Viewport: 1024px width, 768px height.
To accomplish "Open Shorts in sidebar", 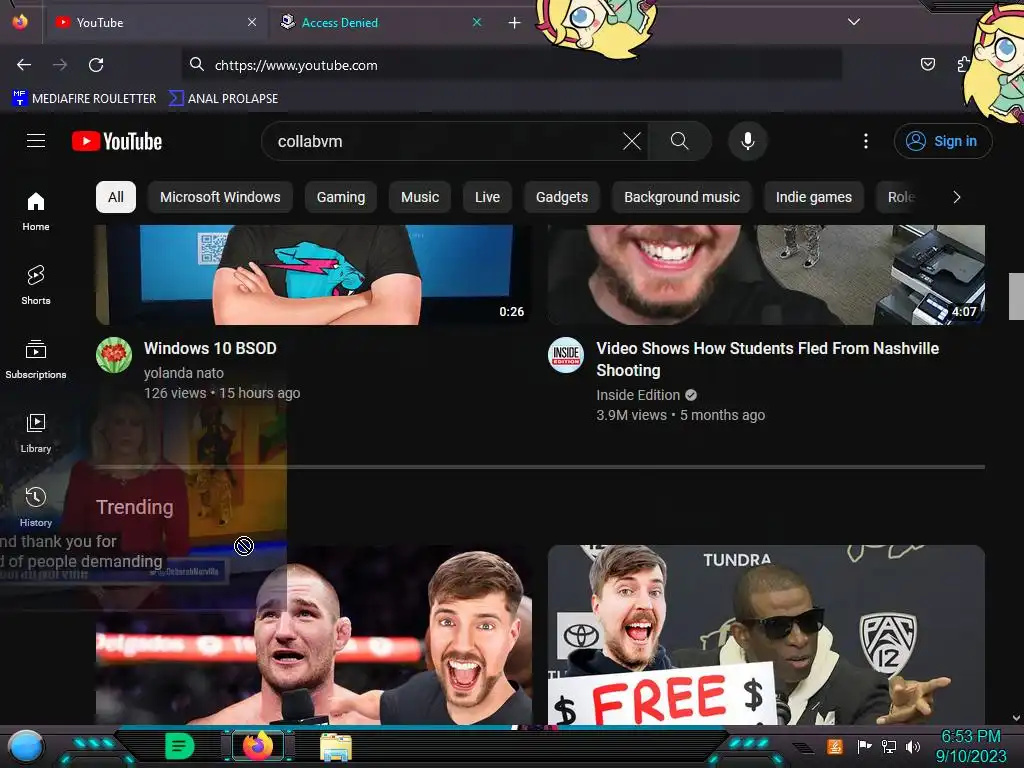I will pos(36,285).
